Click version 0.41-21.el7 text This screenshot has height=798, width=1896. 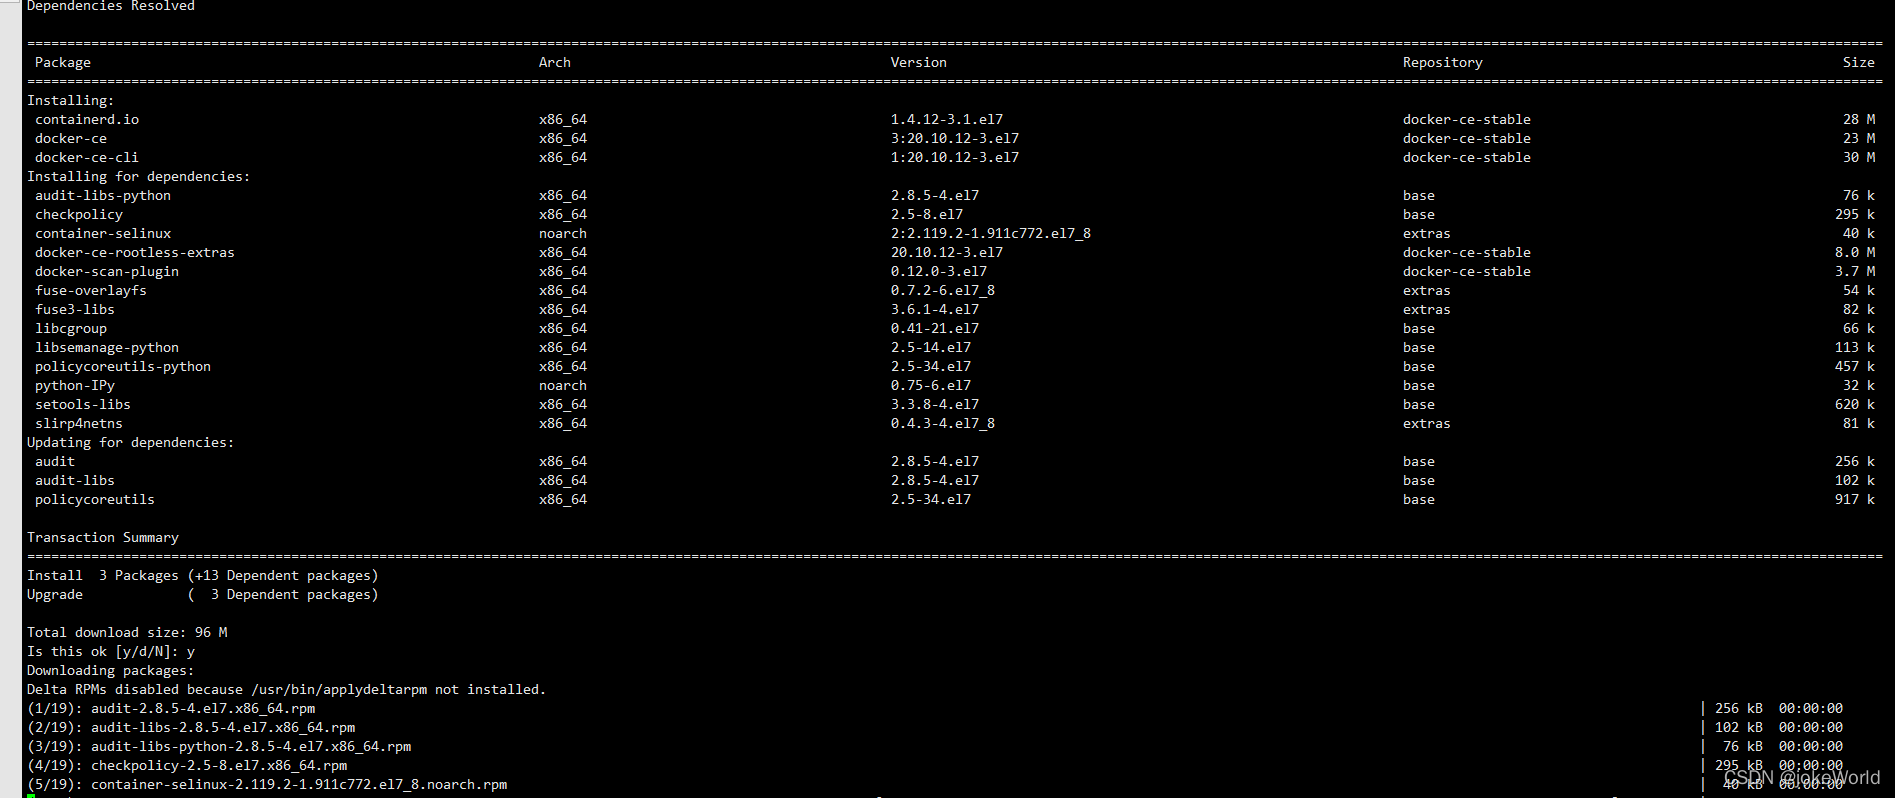[x=935, y=328]
